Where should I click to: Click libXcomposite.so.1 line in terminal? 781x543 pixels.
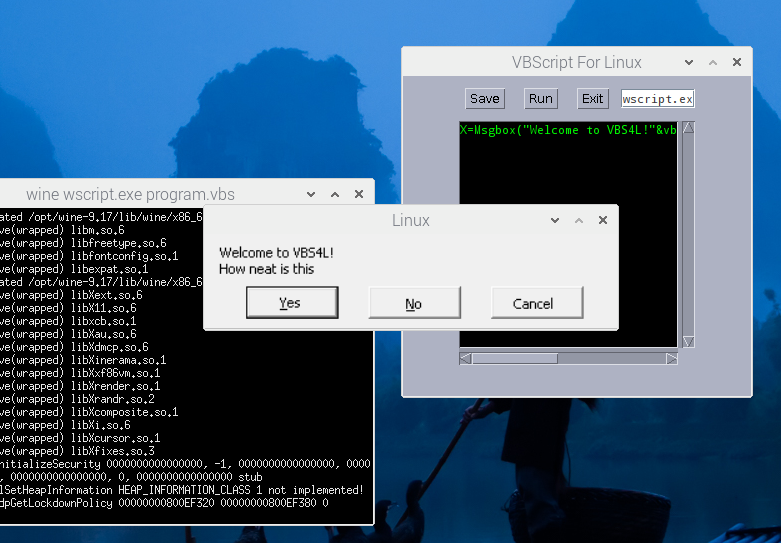(x=89, y=412)
